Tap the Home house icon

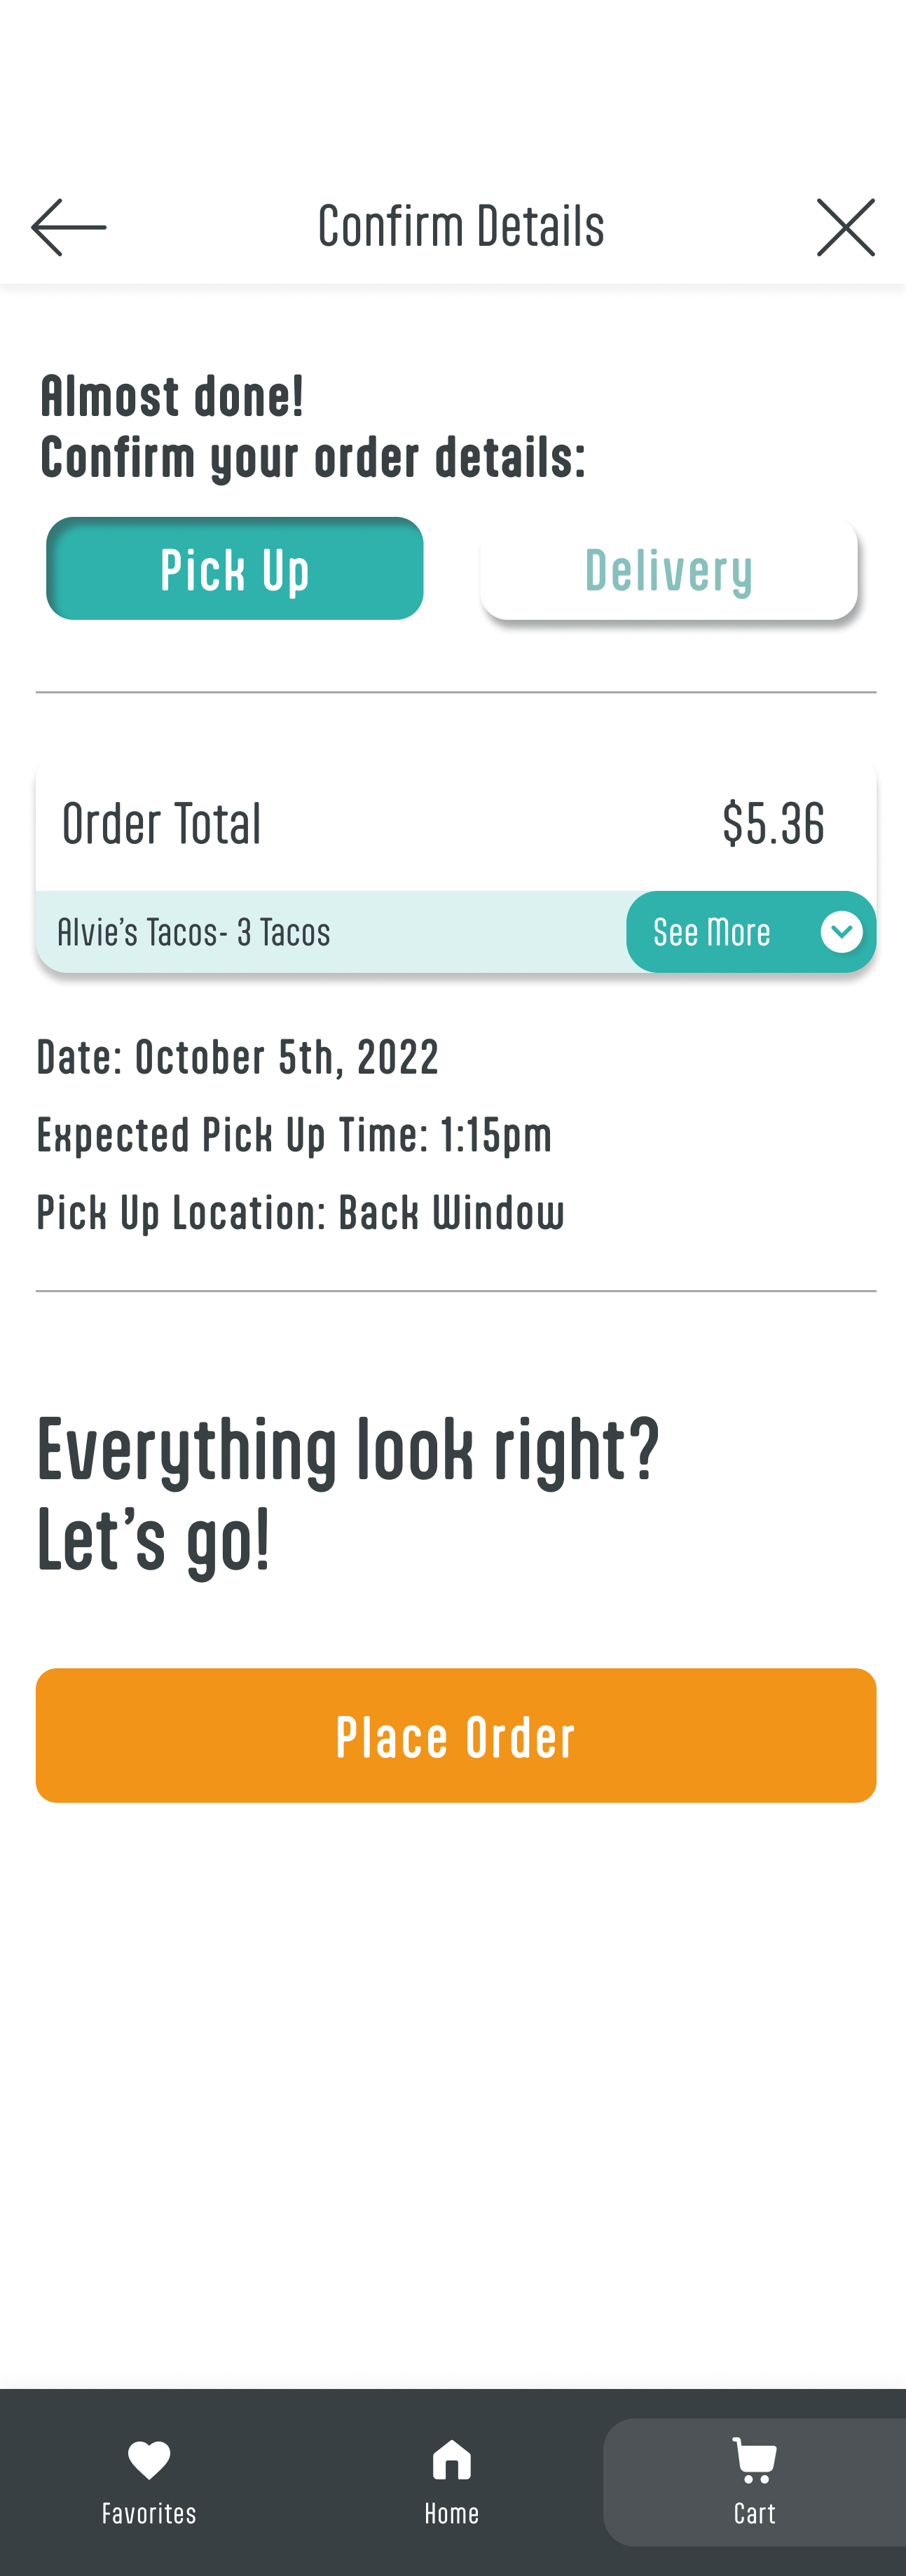[x=452, y=2460]
